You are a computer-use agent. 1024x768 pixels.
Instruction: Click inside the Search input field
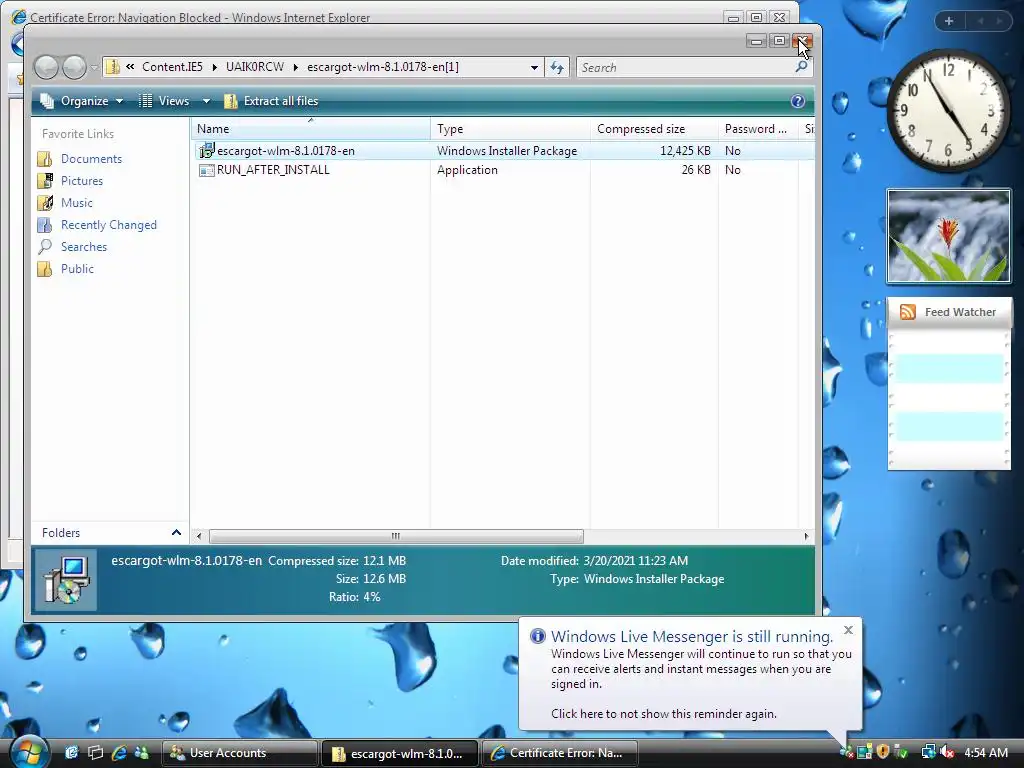click(x=685, y=67)
